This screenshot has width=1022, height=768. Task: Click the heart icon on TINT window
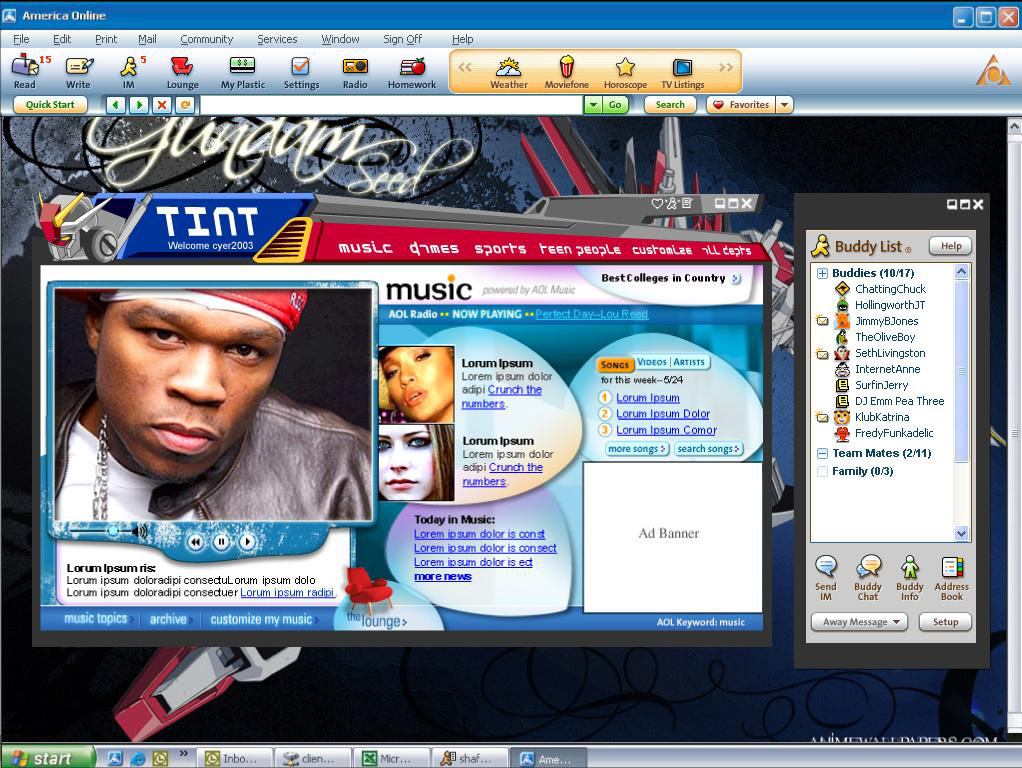click(657, 203)
